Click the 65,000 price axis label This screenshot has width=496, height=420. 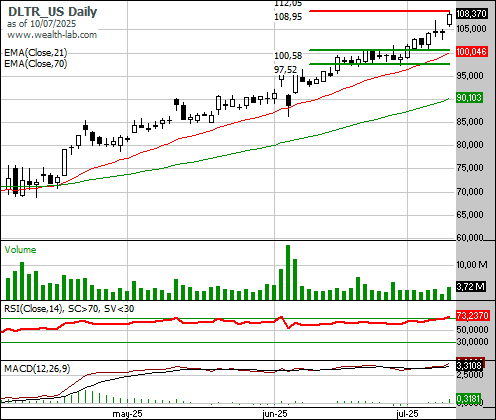click(x=470, y=214)
